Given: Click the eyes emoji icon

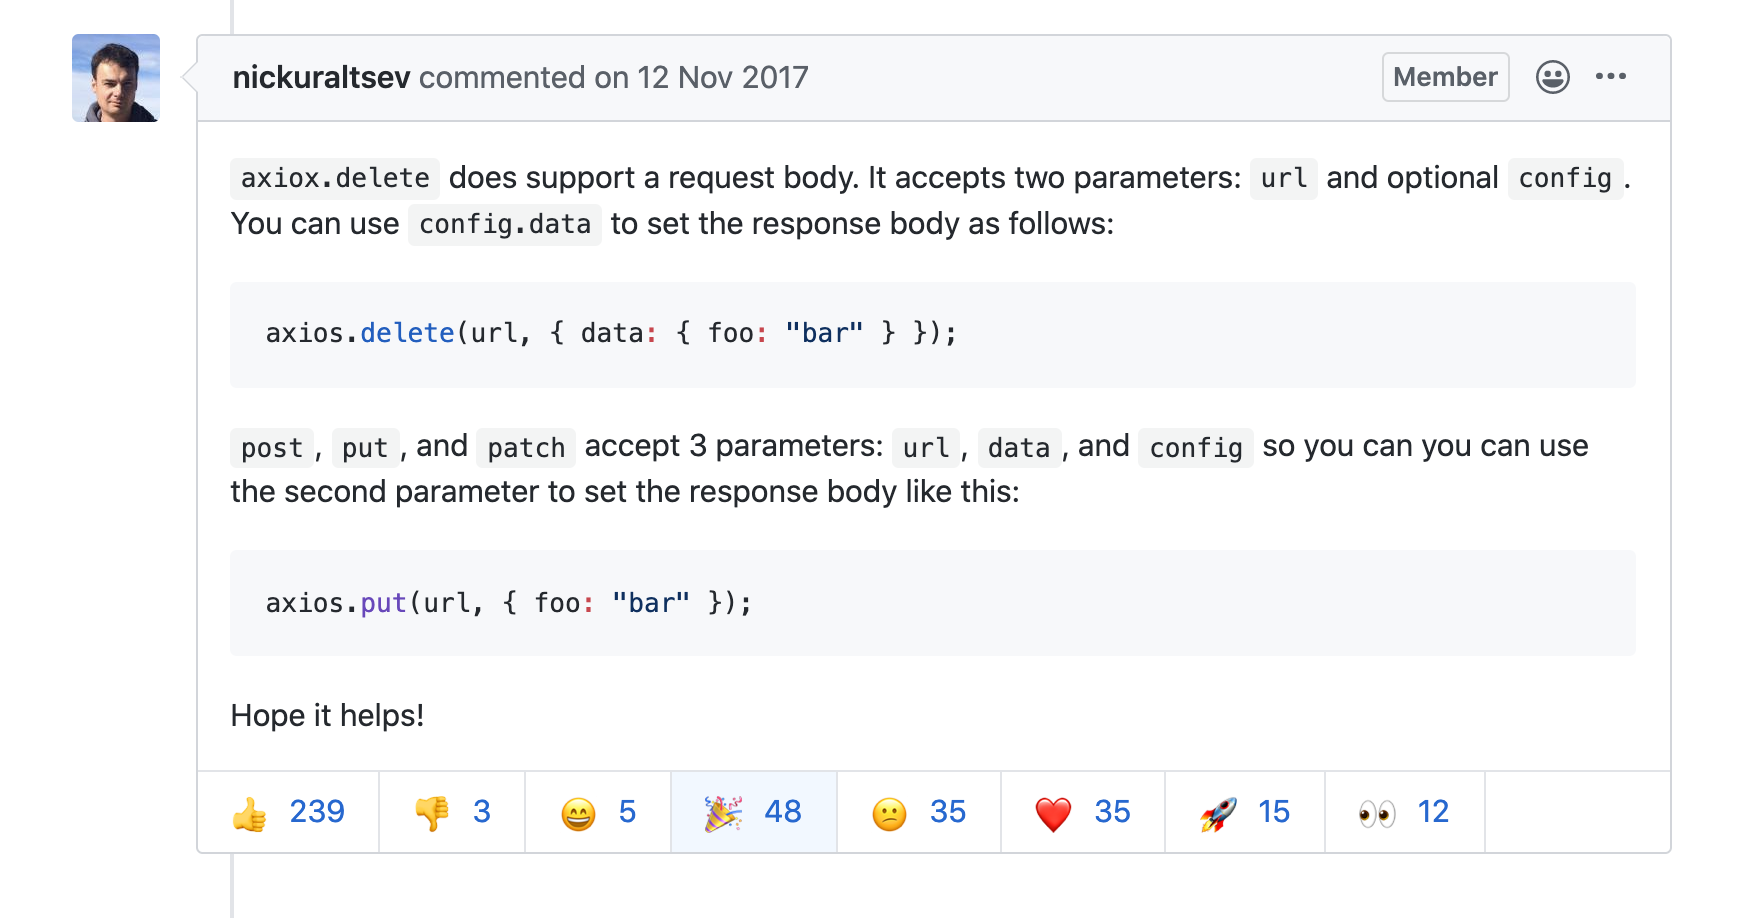Looking at the screenshot, I should click(1377, 814).
